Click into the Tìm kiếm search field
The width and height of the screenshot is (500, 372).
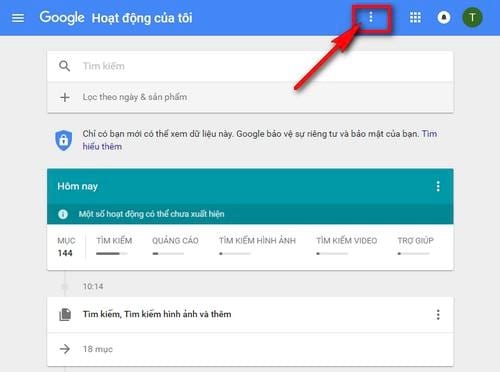click(x=250, y=66)
